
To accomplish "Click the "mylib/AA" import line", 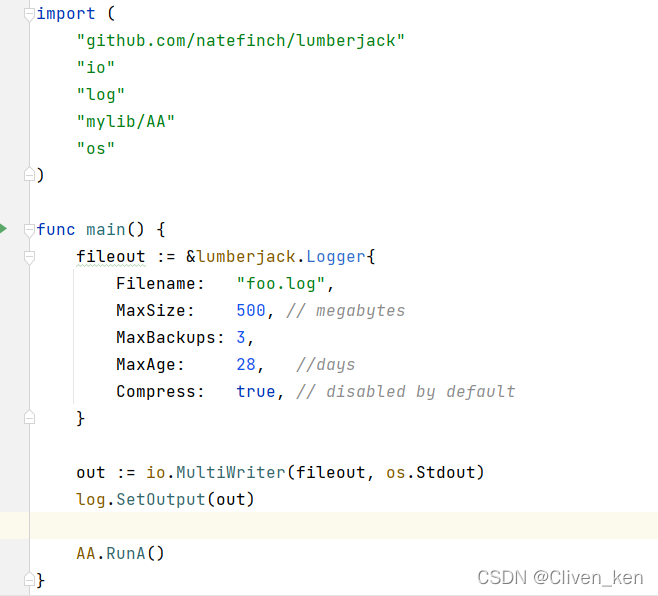I will pos(125,122).
